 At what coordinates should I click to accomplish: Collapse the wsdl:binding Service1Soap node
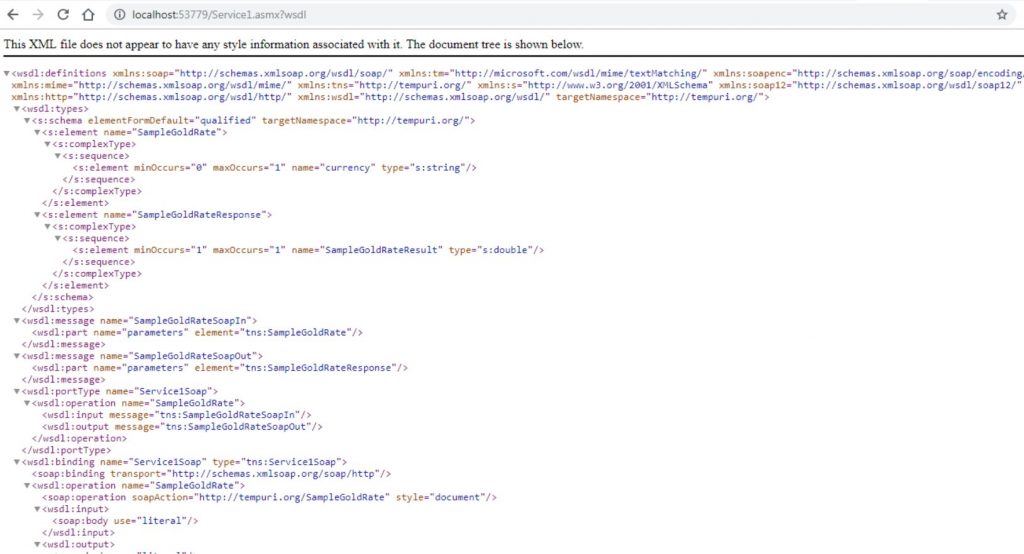17,461
